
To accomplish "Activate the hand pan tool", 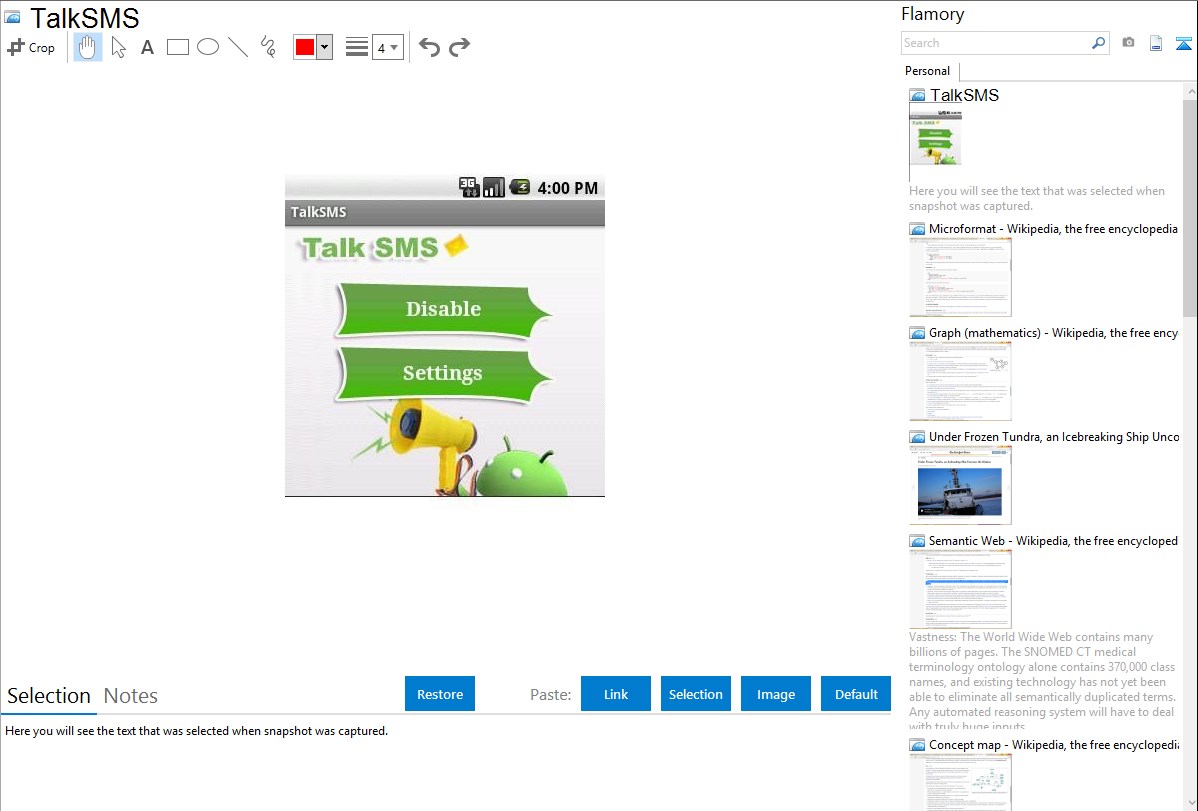I will [87, 47].
